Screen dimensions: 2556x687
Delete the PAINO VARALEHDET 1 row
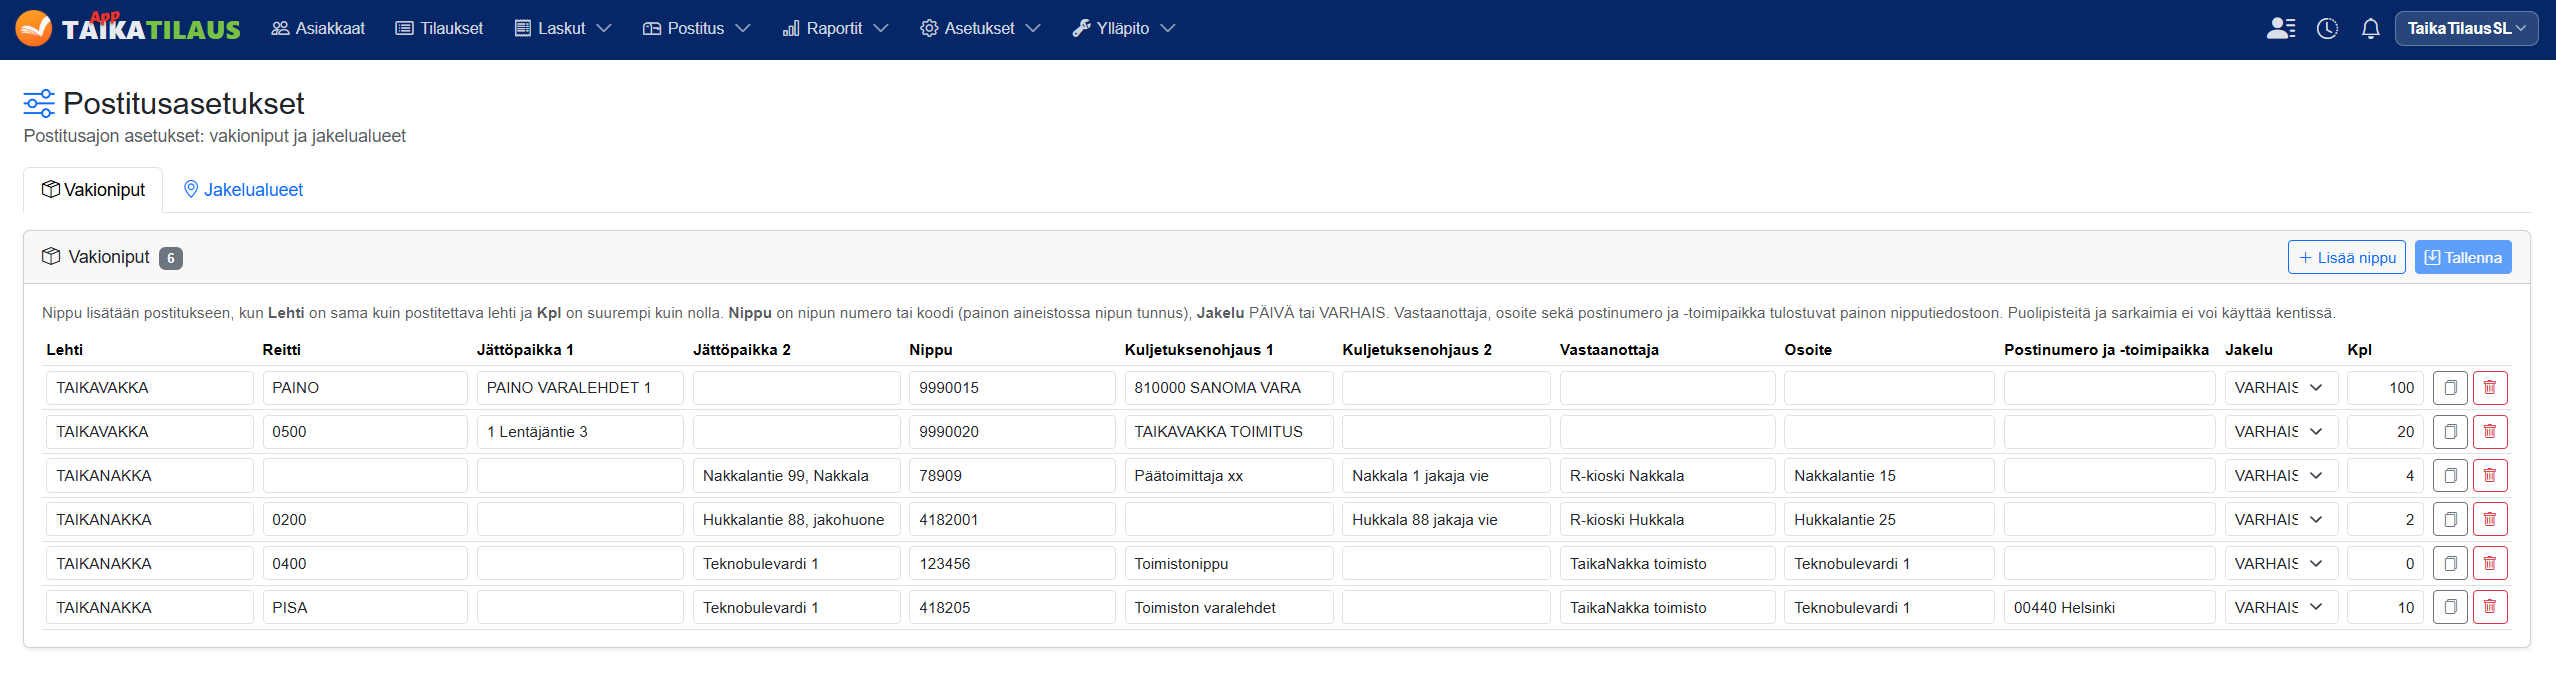(x=2490, y=388)
